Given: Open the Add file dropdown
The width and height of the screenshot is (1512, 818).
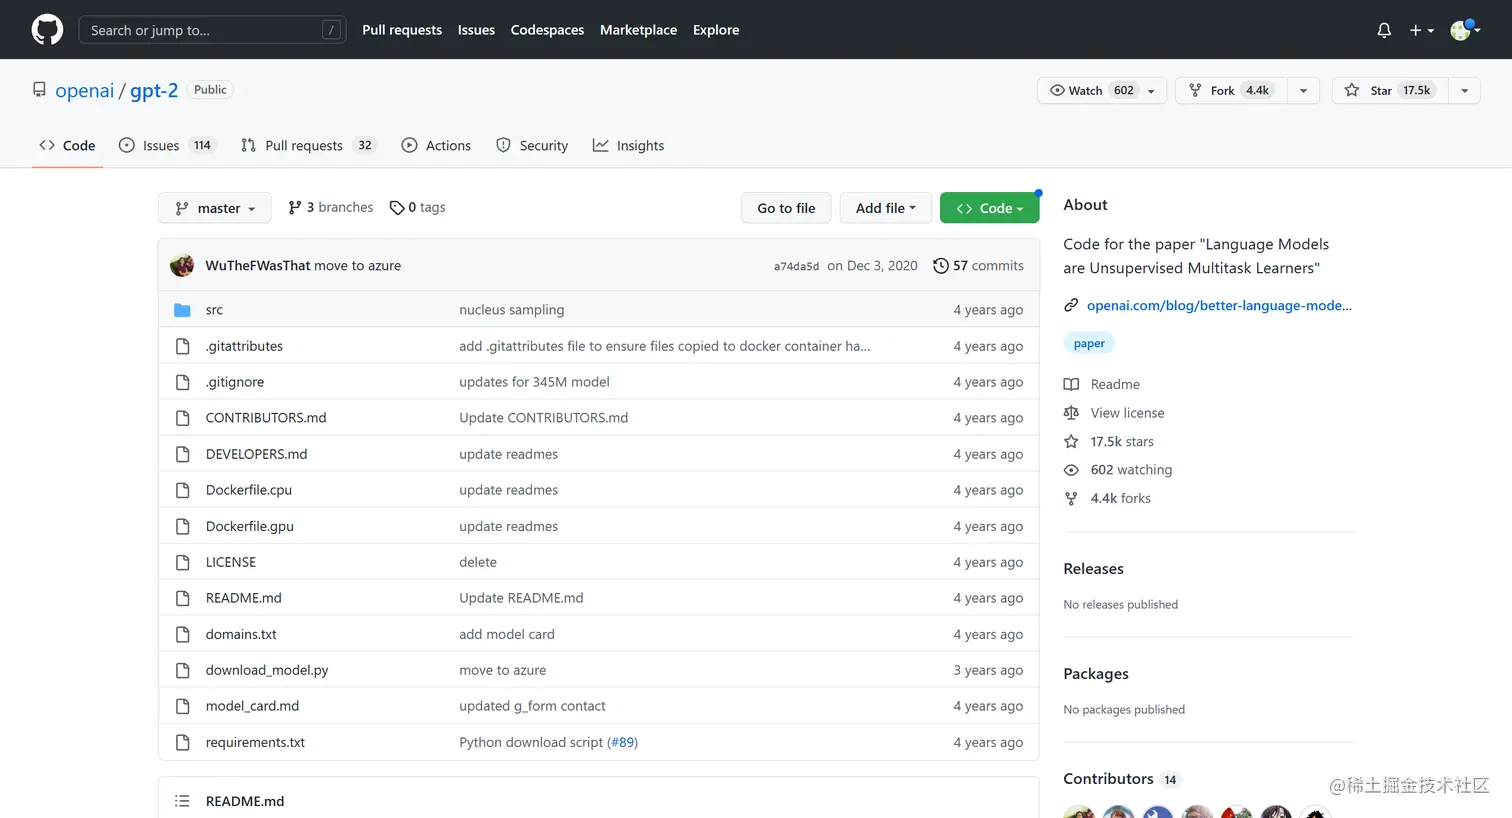Looking at the screenshot, I should (x=886, y=208).
